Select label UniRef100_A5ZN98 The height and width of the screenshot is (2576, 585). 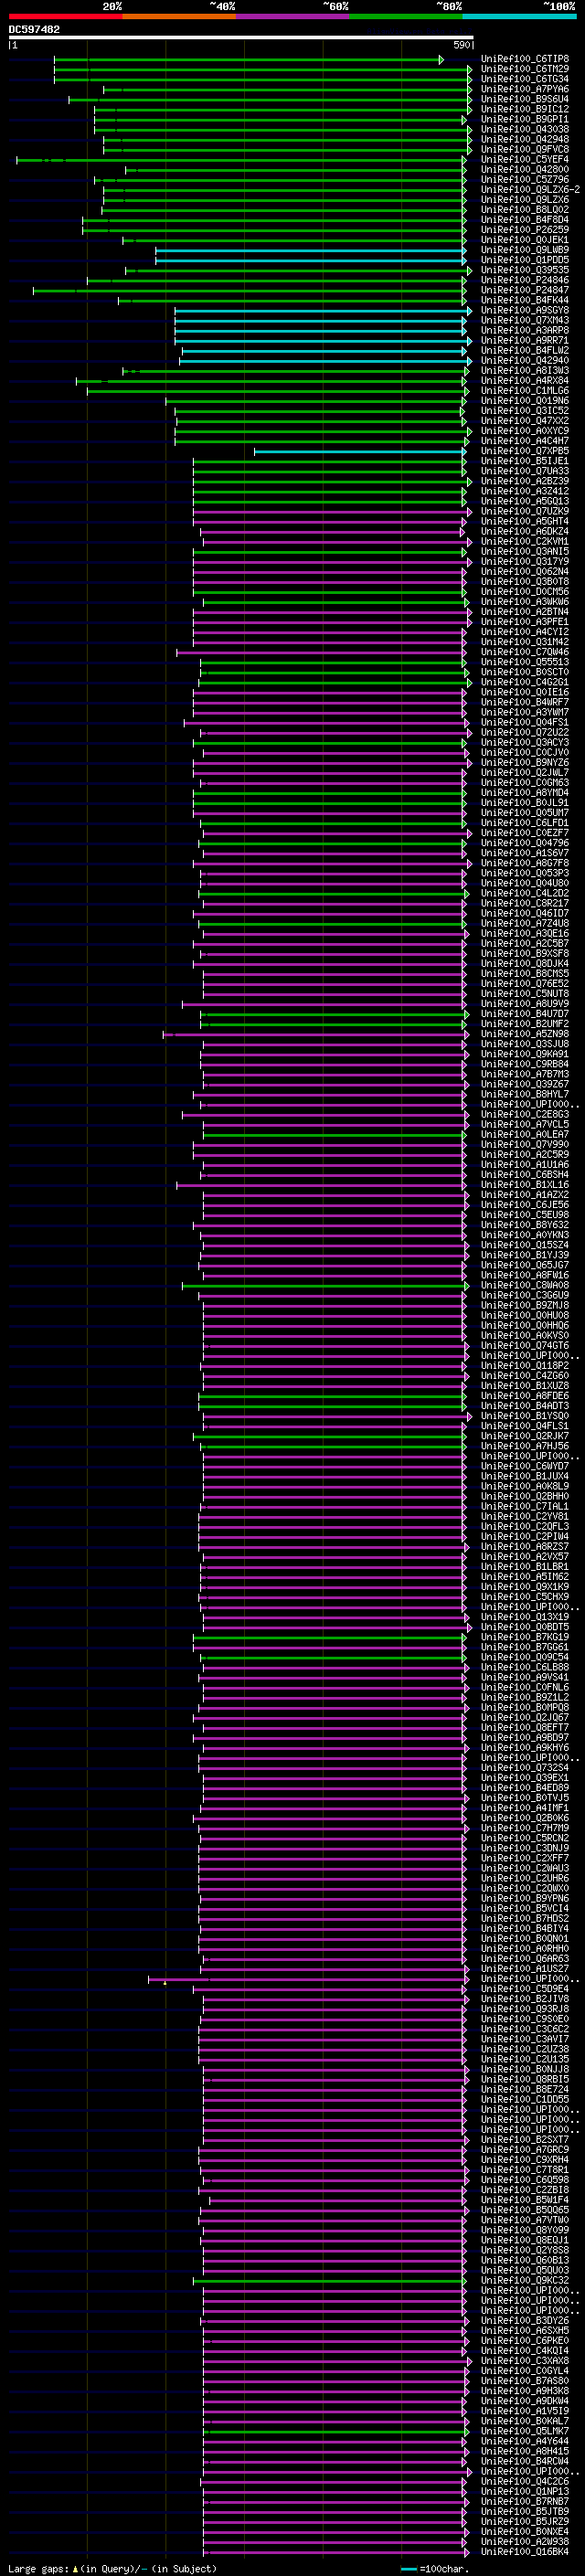point(525,1033)
